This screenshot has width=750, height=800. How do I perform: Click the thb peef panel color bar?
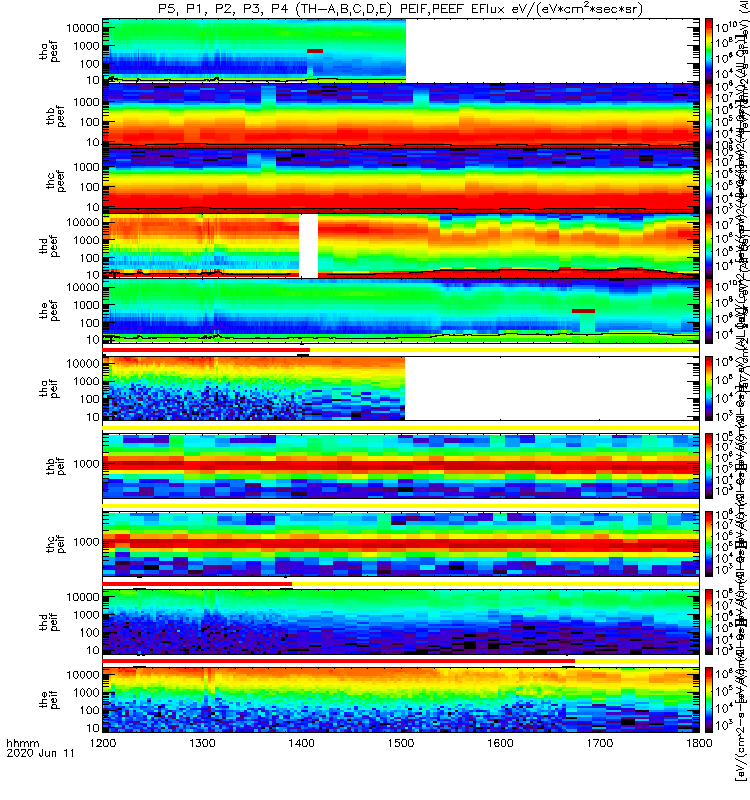point(709,115)
